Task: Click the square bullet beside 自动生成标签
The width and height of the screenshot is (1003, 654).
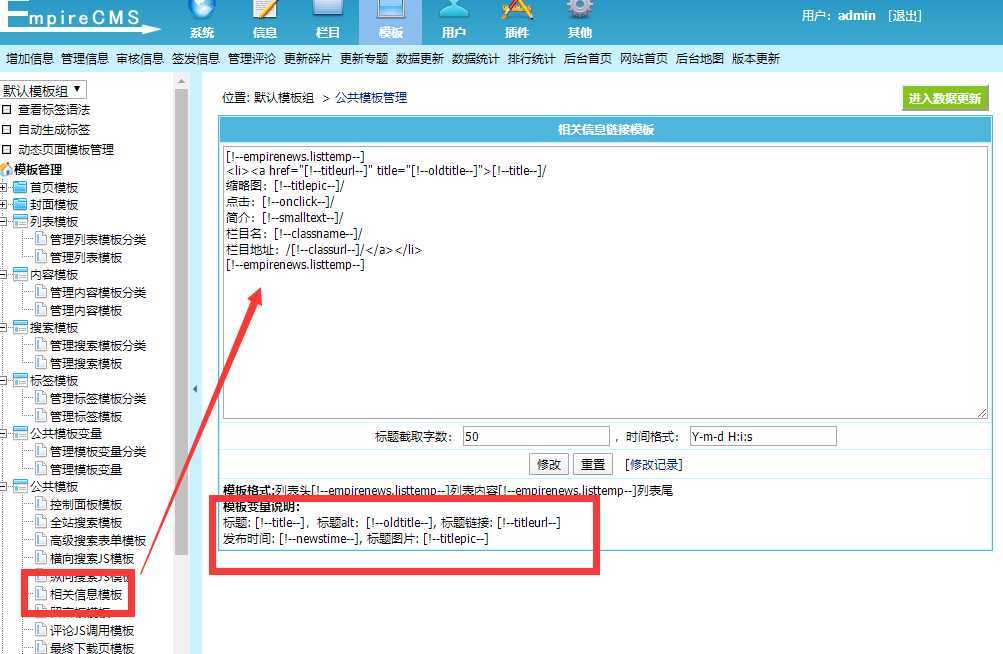Action: [x=7, y=130]
